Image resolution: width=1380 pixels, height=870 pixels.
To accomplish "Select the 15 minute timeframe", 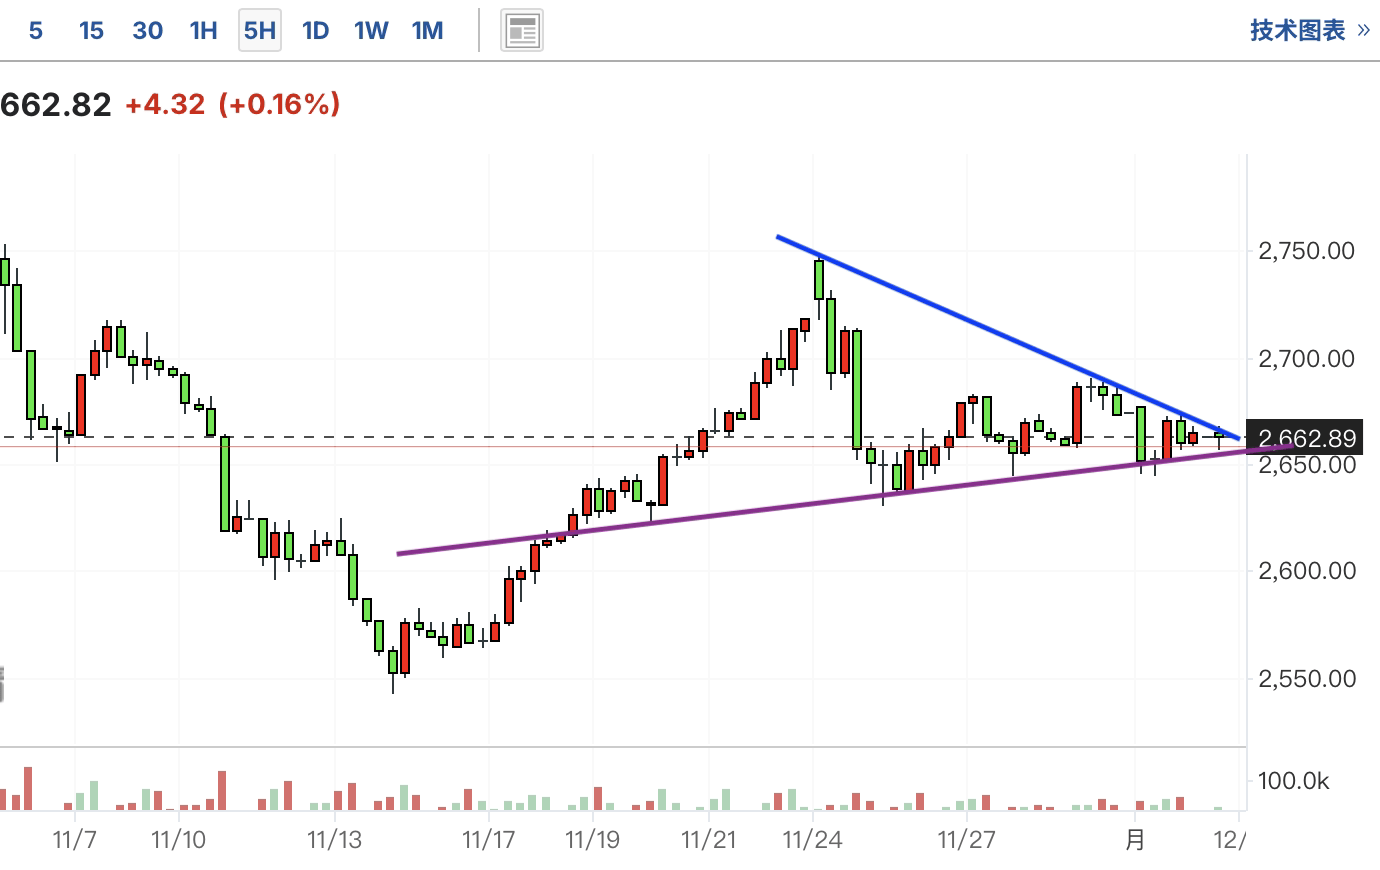I will [x=91, y=30].
